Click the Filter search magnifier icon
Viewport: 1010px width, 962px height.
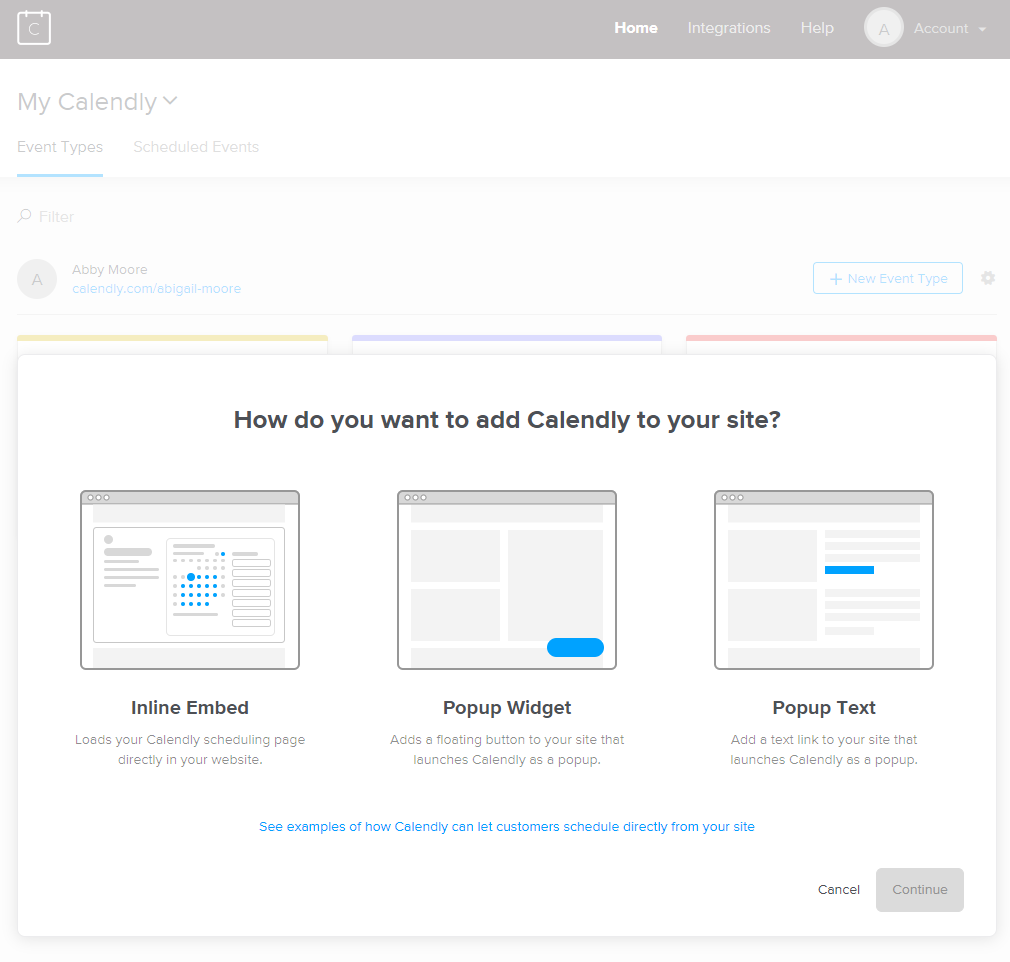click(x=24, y=216)
